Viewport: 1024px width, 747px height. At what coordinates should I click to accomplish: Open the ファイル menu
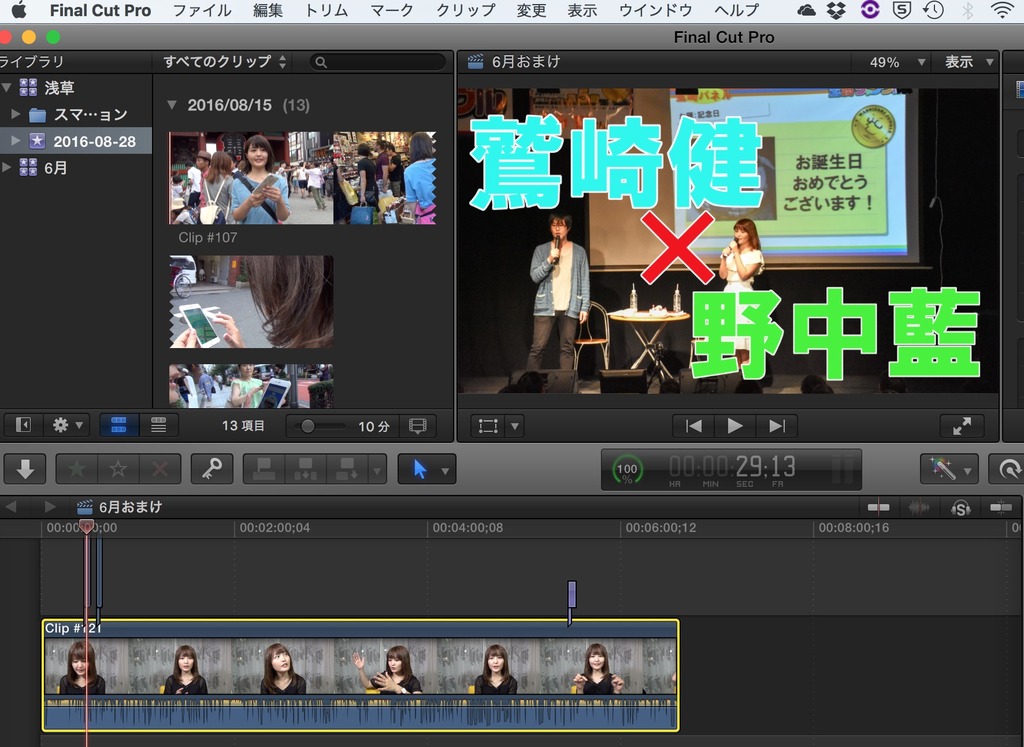(202, 10)
